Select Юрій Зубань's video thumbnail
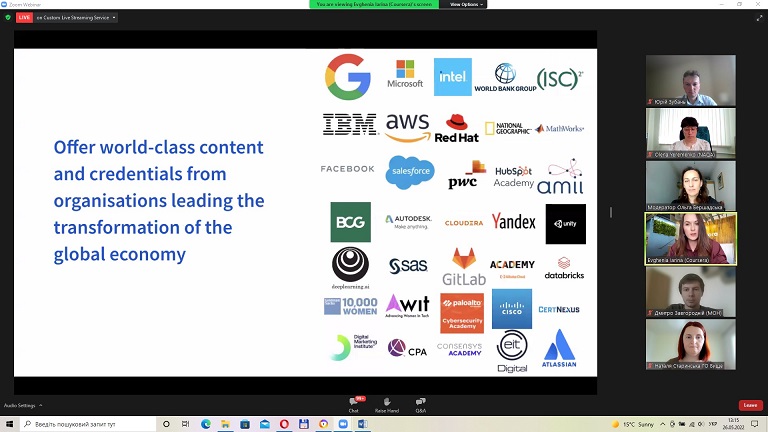Viewport: 768px width, 432px height. pos(691,80)
